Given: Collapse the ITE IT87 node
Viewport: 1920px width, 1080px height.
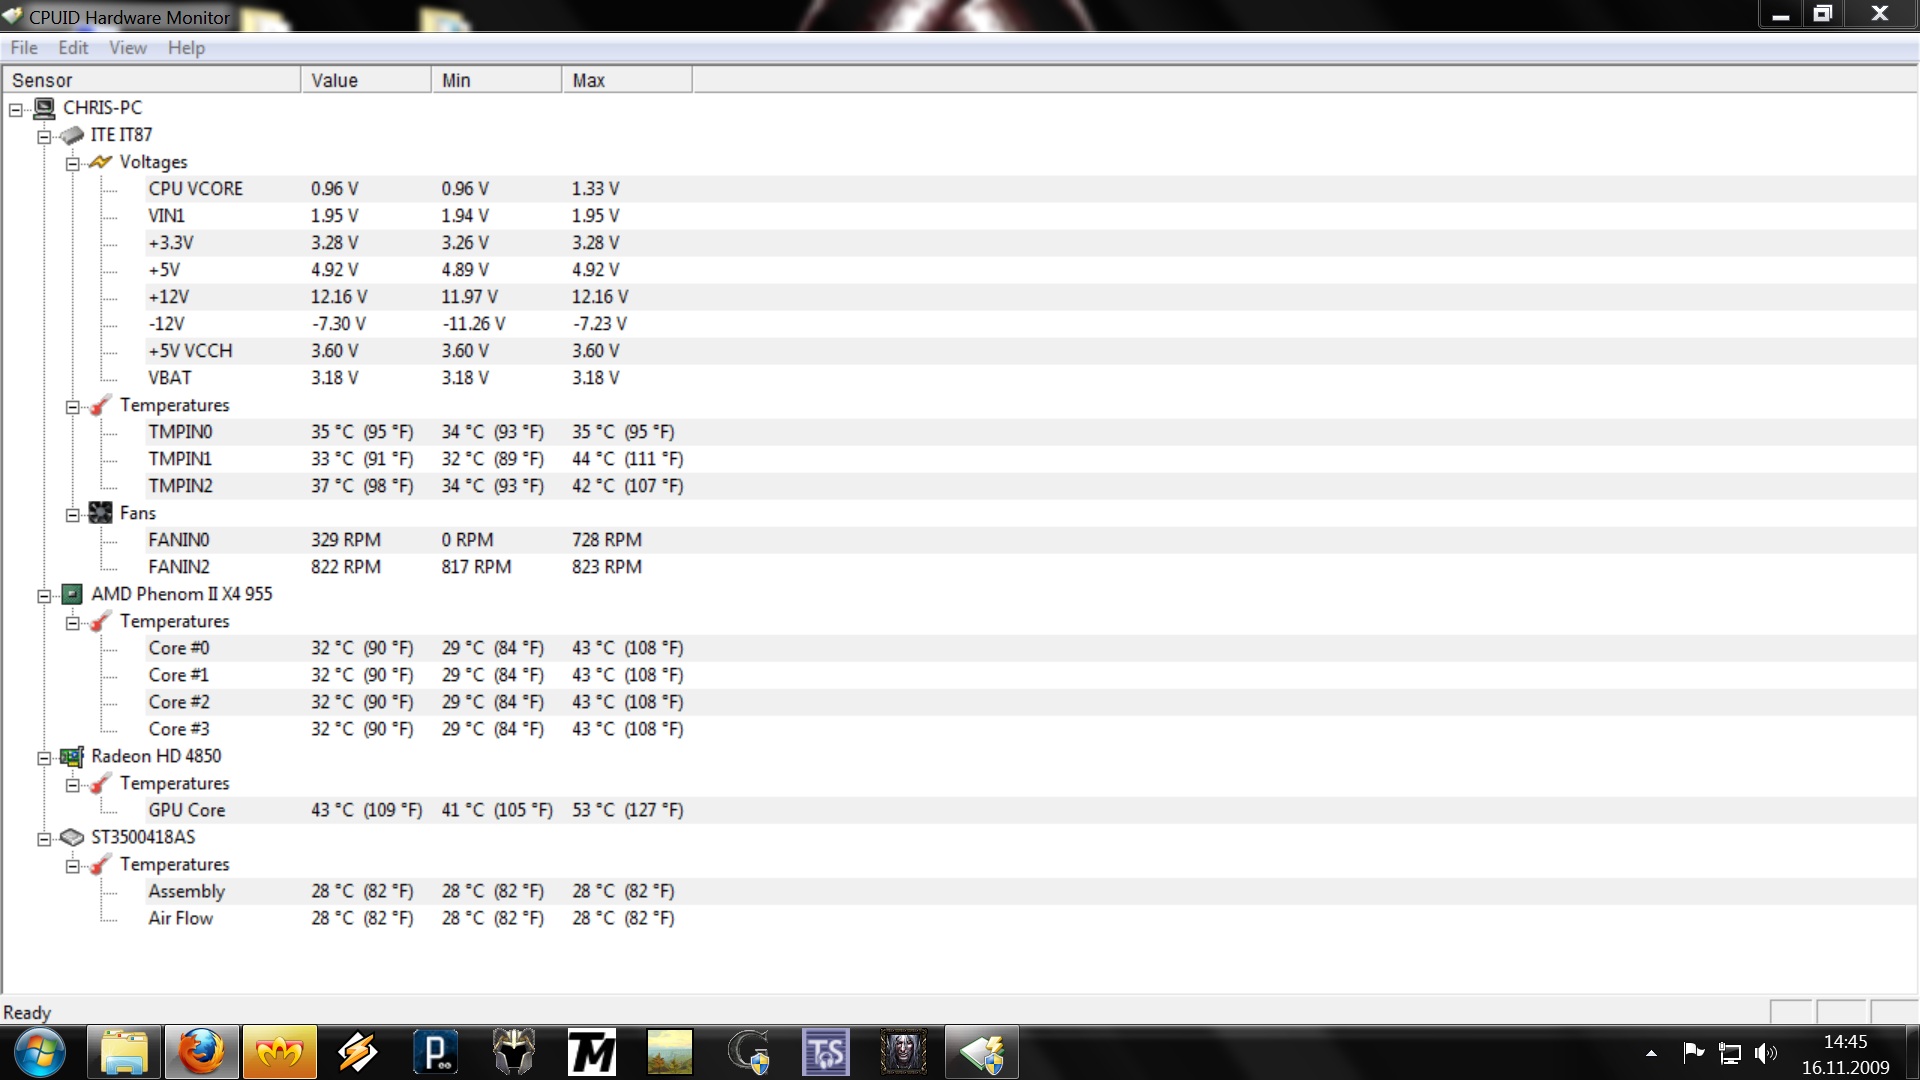Looking at the screenshot, I should [x=44, y=137].
